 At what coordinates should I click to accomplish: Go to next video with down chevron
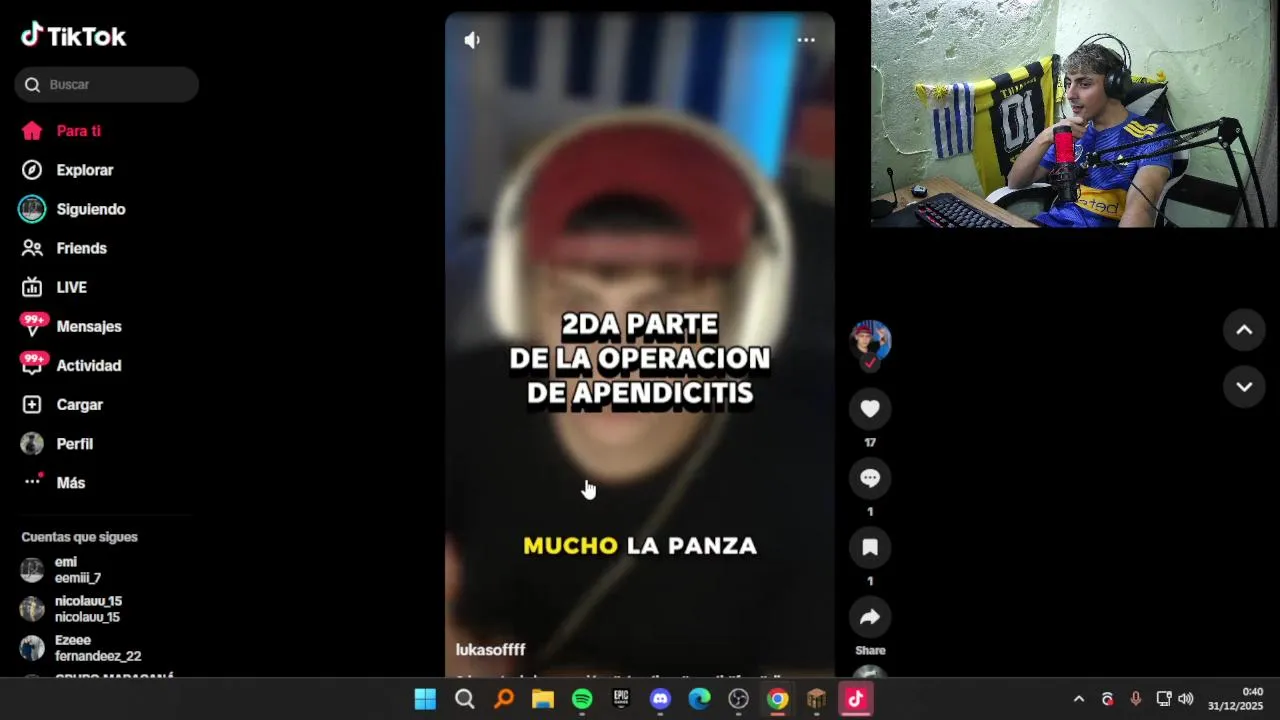(1244, 387)
